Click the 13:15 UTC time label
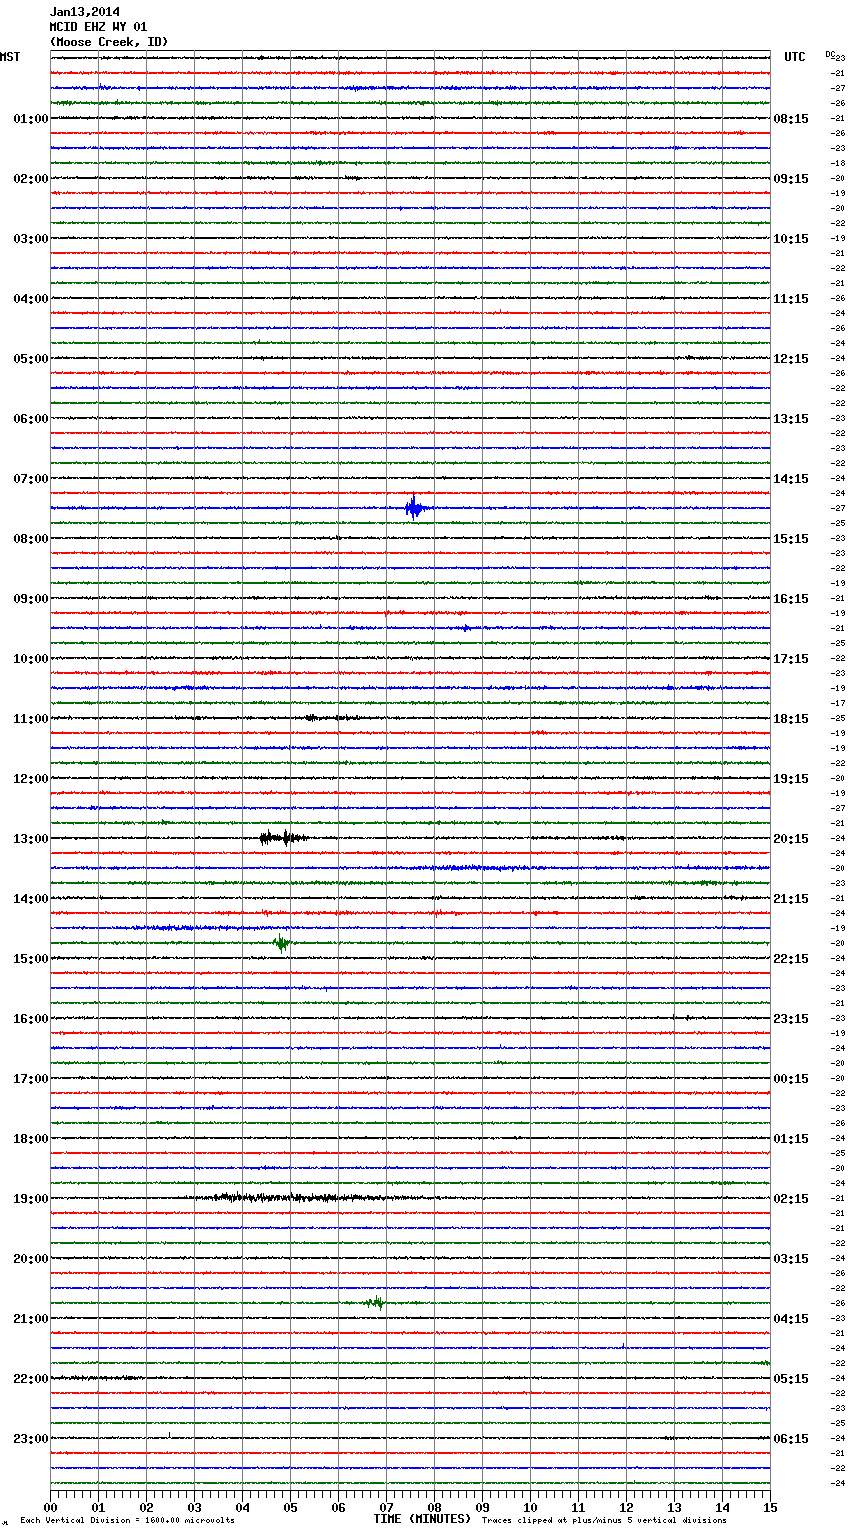850x1534 pixels. [791, 419]
